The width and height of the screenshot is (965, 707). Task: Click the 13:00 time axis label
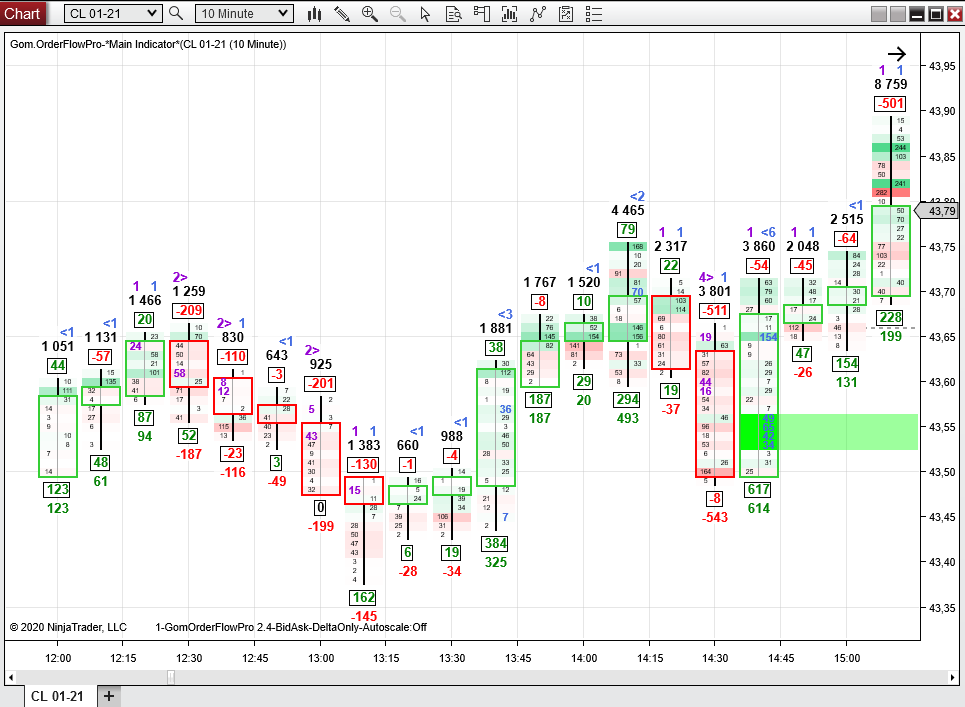321,658
